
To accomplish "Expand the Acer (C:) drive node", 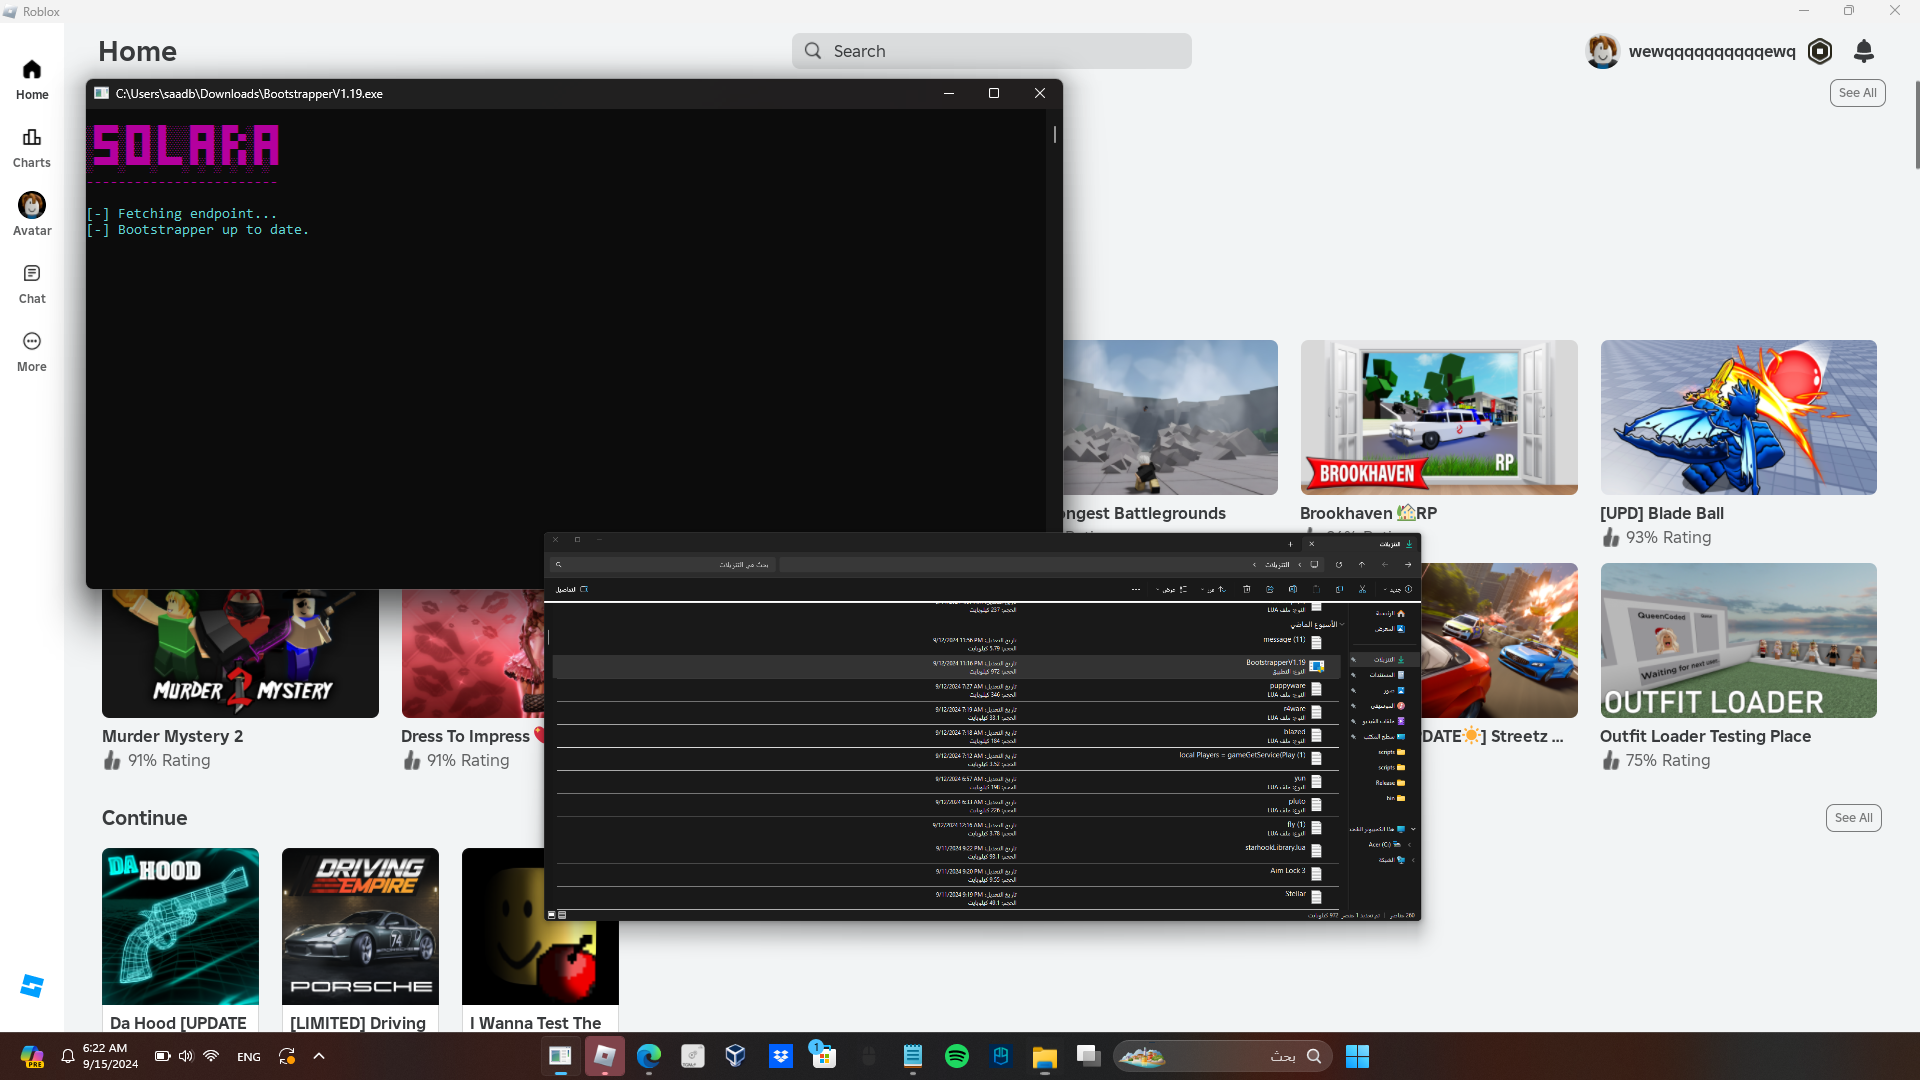I will coord(1409,845).
